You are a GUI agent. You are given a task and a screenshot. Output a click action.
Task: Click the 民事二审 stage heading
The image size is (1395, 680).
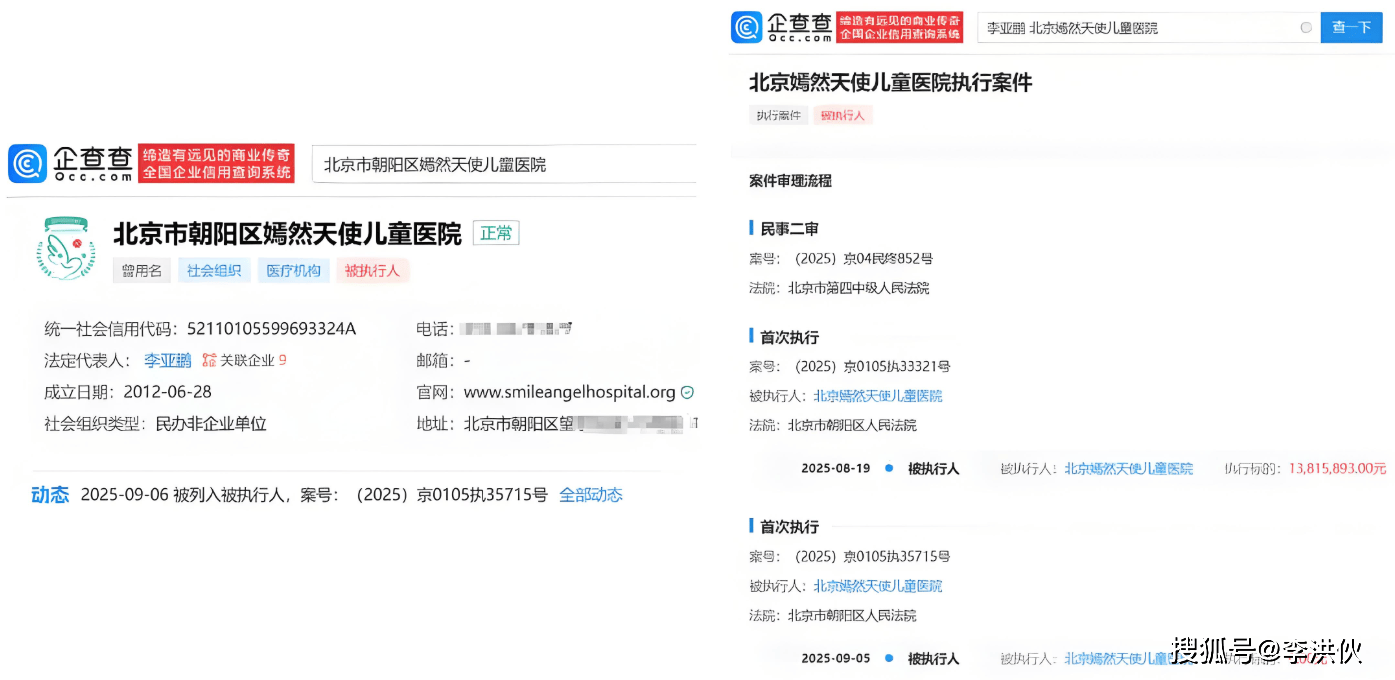pos(789,229)
